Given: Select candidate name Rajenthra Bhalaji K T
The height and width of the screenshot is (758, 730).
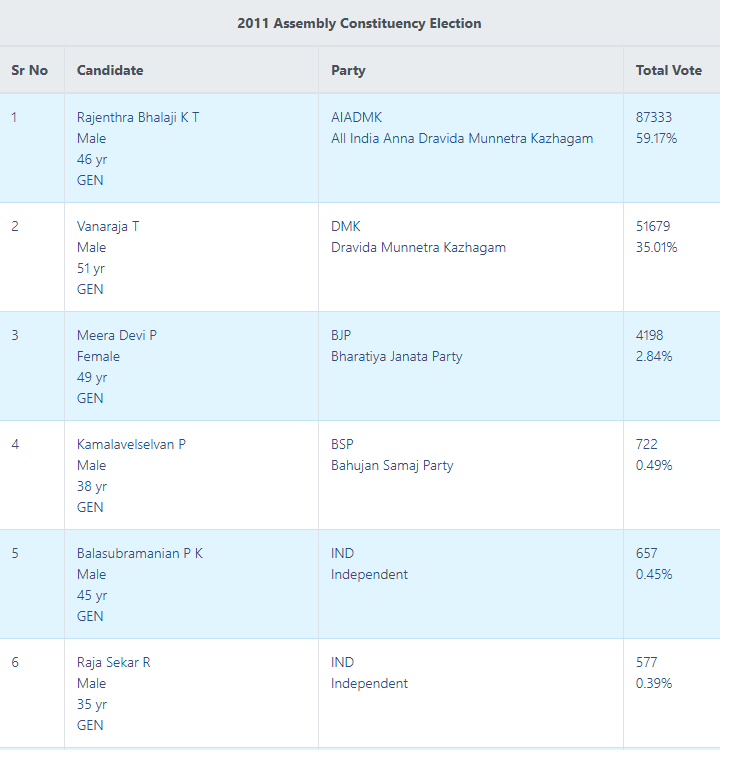Looking at the screenshot, I should [x=138, y=117].
